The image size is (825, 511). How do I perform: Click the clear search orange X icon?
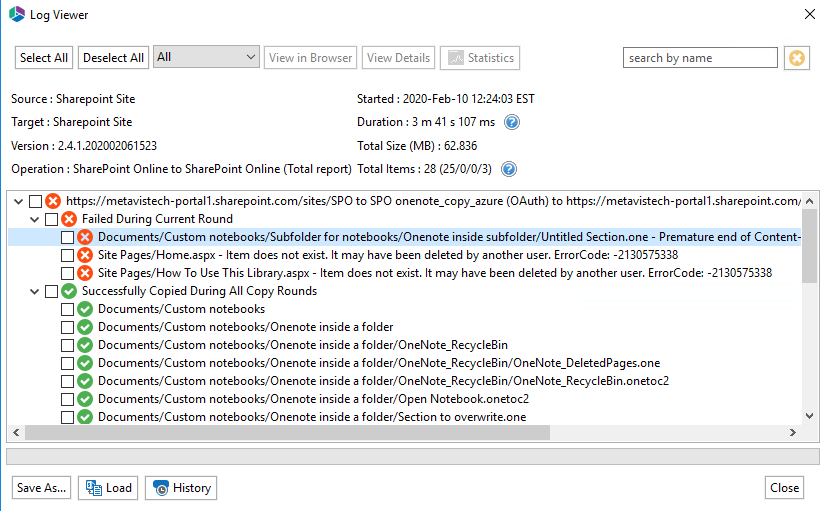796,58
